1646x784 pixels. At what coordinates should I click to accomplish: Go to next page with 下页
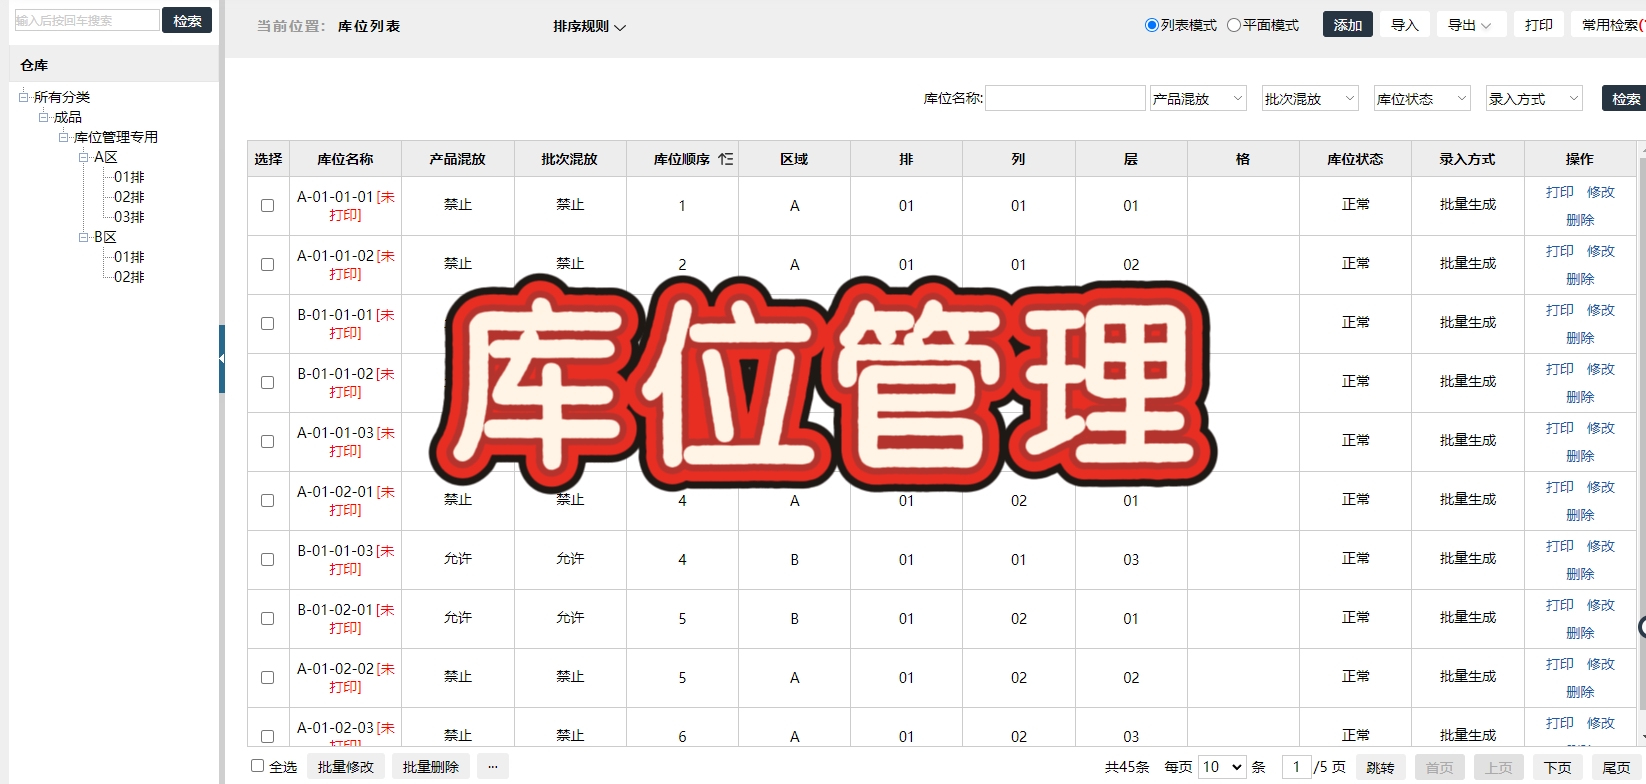pos(1557,768)
